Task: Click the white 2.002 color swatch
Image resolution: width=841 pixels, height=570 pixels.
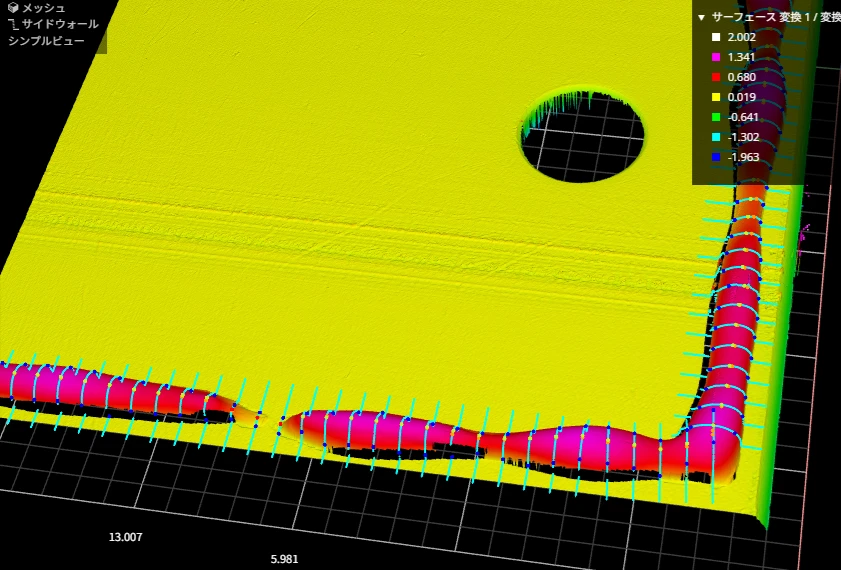Action: click(x=716, y=37)
